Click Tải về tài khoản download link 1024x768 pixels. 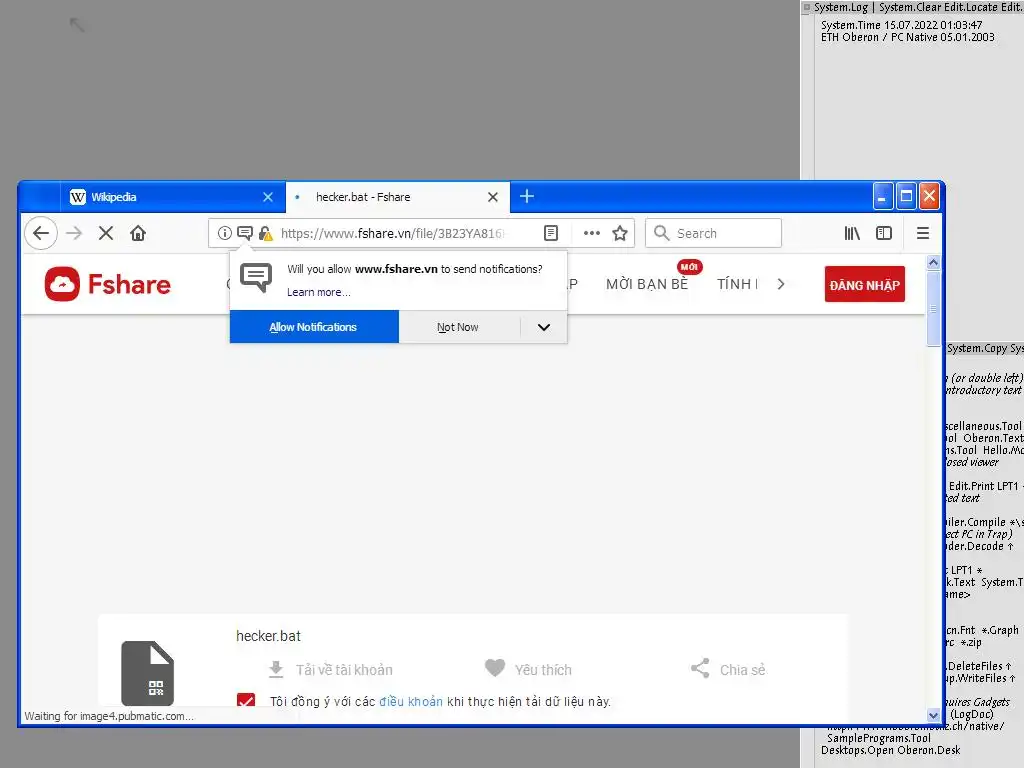pyautogui.click(x=344, y=669)
